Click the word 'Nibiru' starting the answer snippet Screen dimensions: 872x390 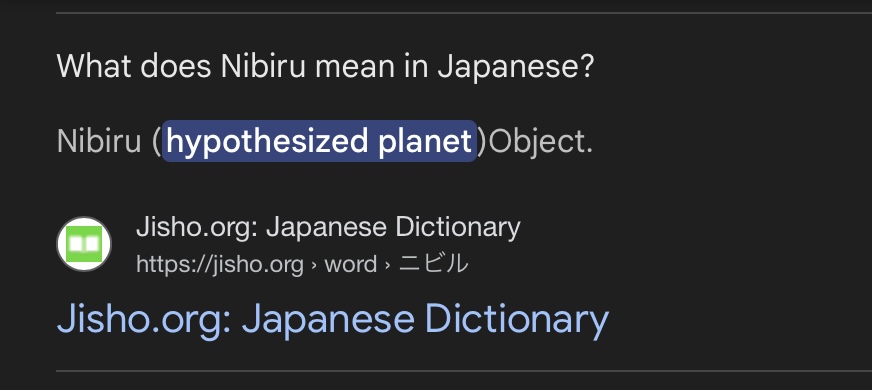99,141
